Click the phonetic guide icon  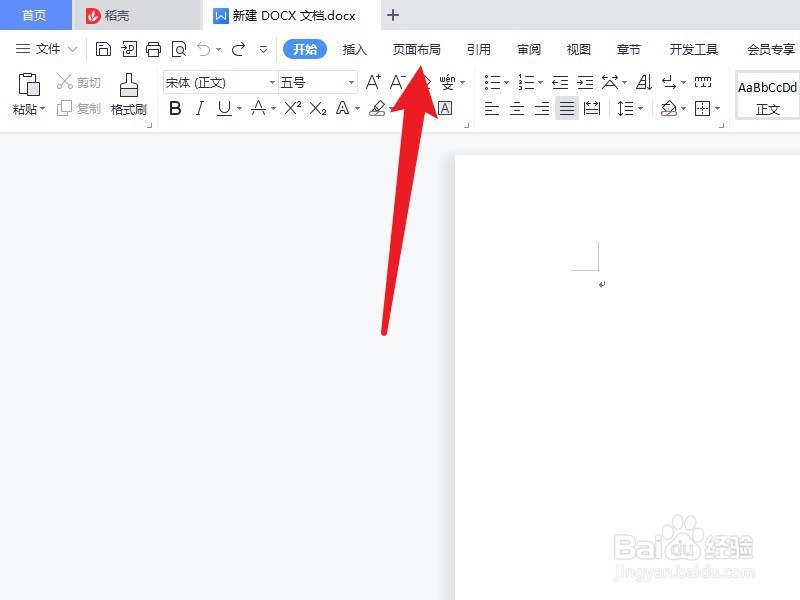click(x=447, y=82)
